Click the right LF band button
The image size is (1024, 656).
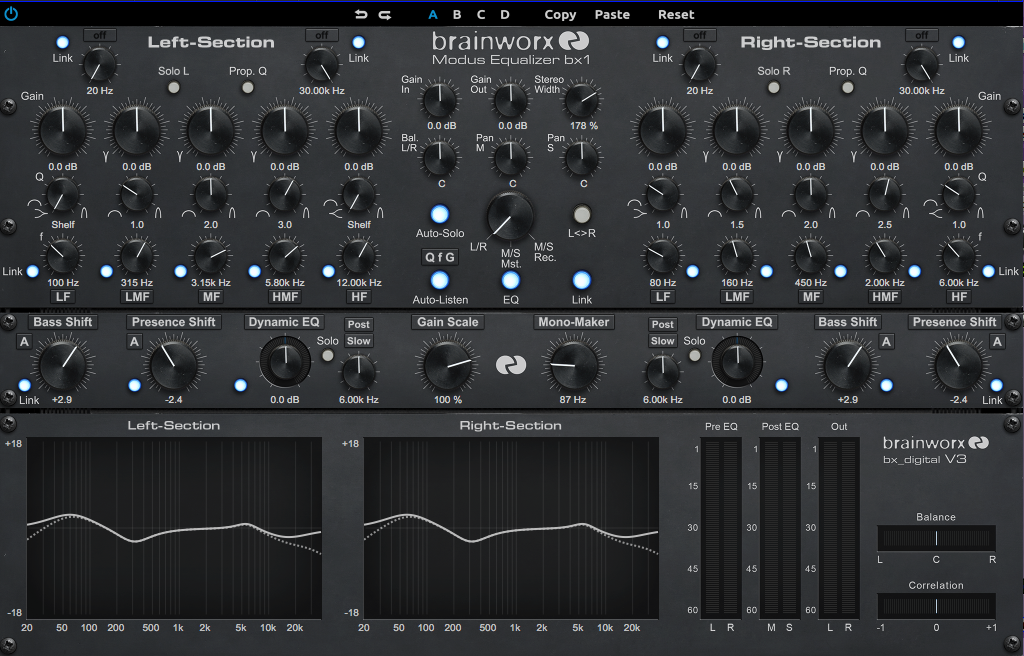point(663,297)
